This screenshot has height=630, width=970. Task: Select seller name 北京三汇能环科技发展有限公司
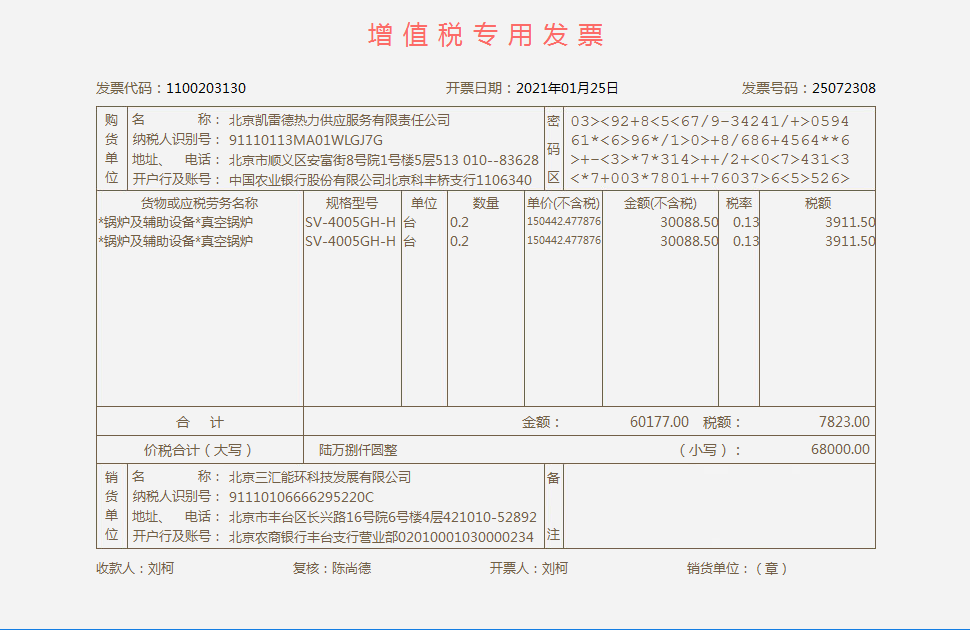click(x=320, y=477)
